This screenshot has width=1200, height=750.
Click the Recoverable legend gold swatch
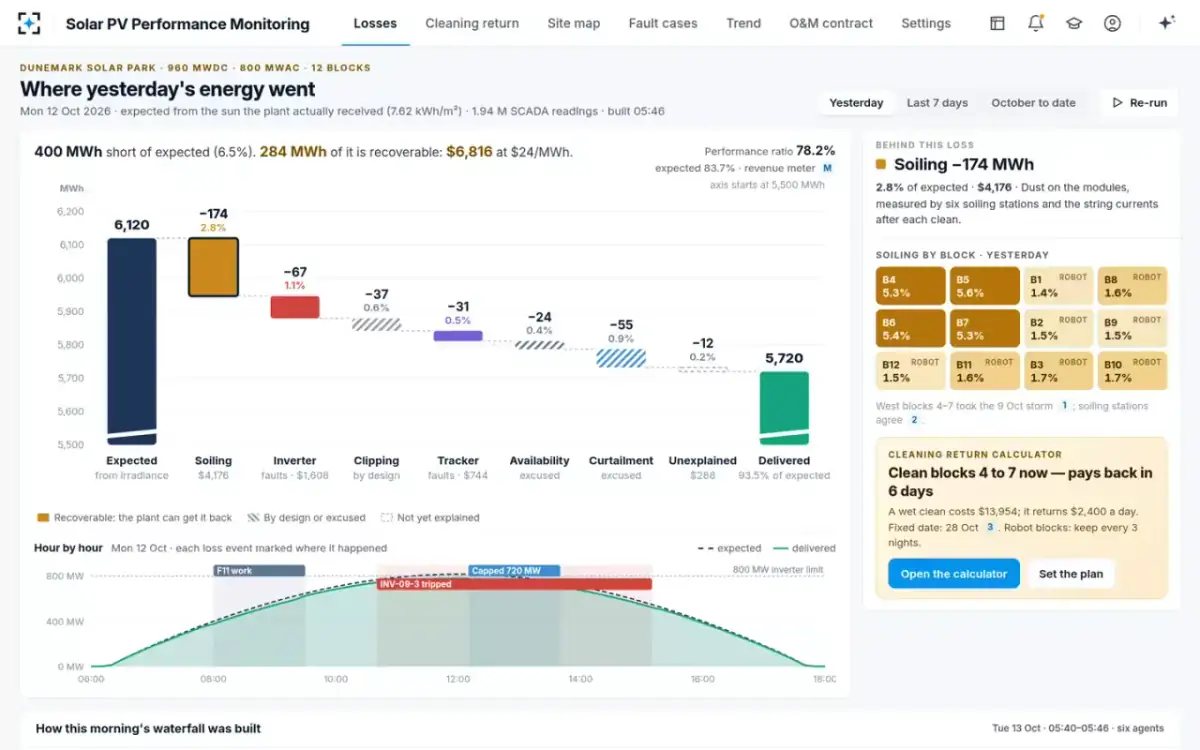point(43,518)
